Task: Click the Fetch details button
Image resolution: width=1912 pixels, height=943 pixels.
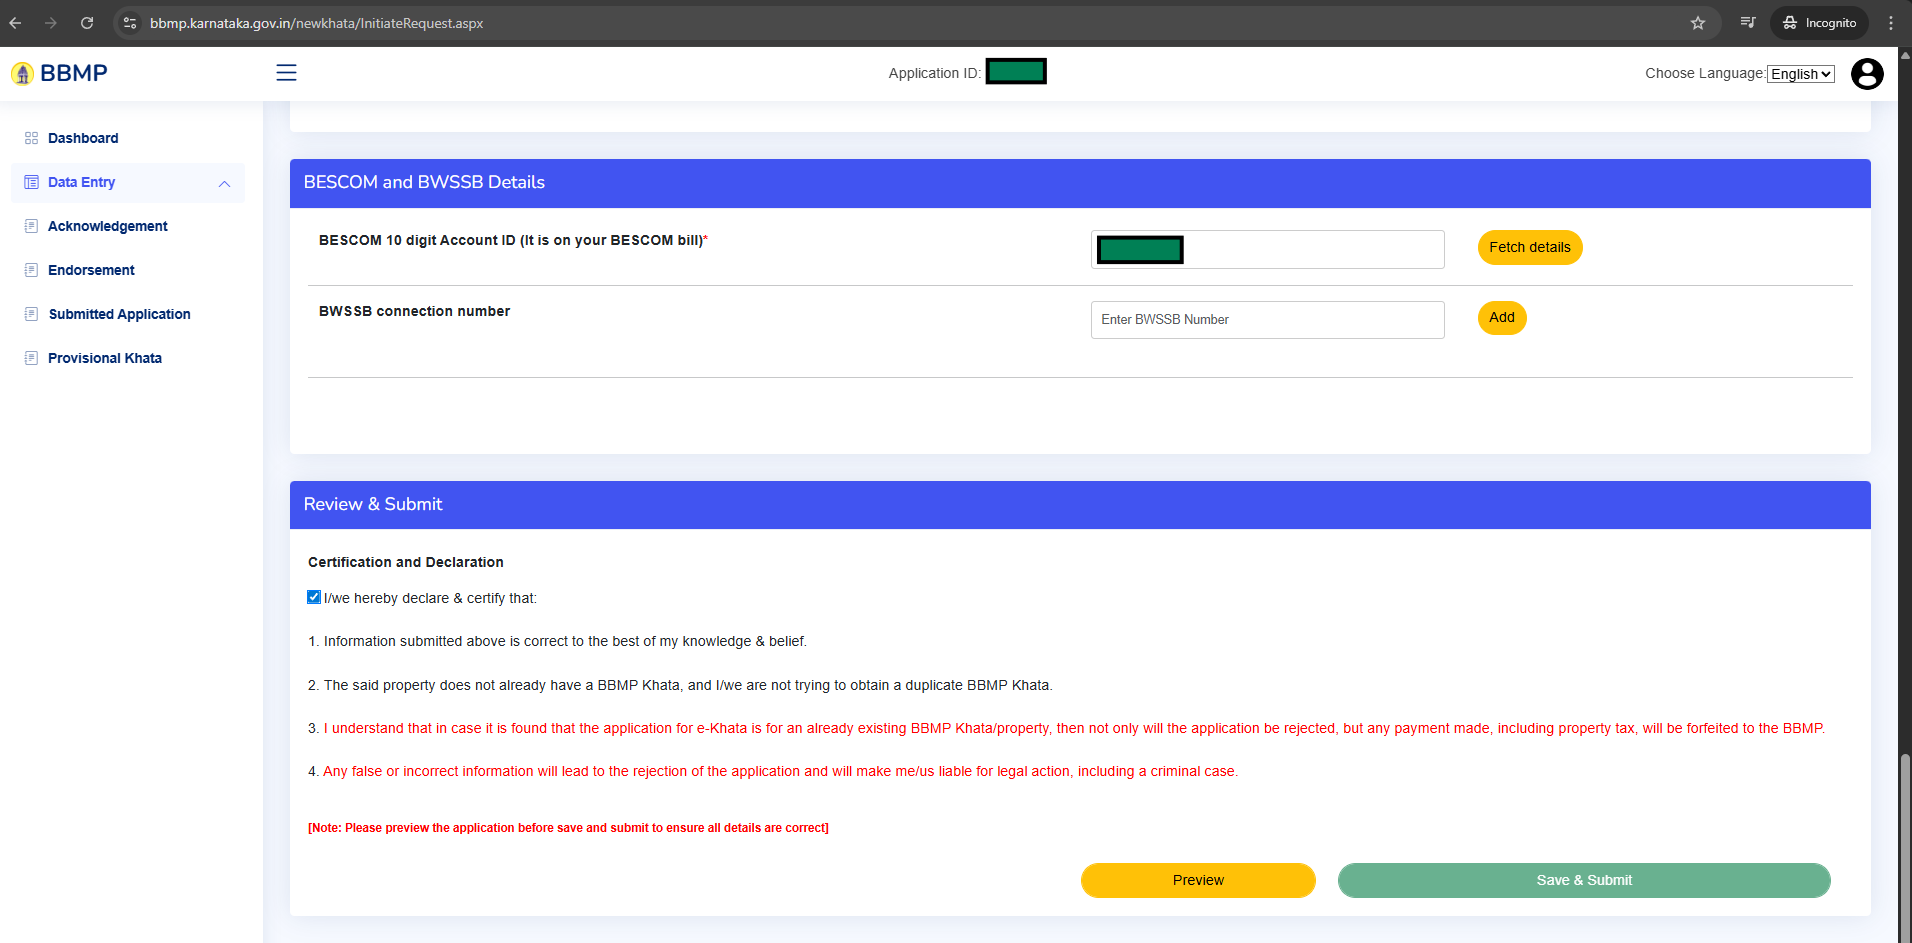Action: (x=1529, y=247)
